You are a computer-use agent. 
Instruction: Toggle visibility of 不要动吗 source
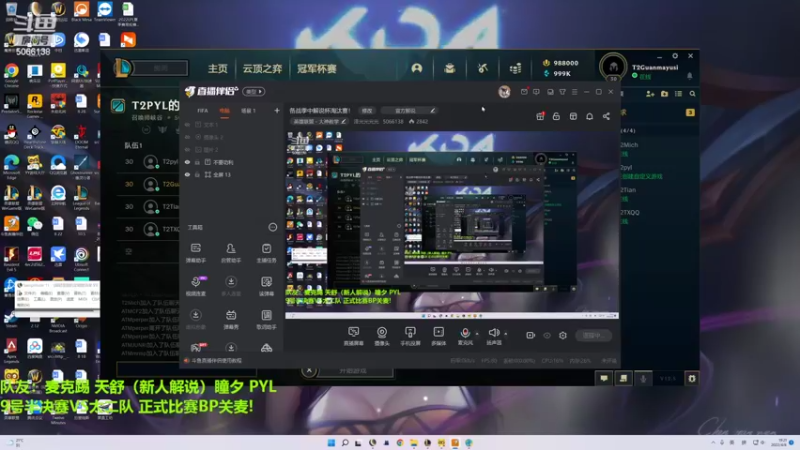[x=187, y=162]
